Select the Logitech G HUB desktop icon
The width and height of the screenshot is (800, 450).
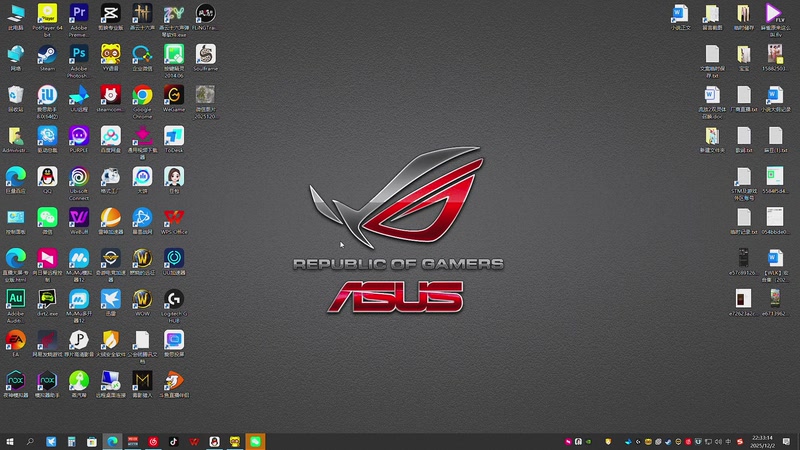[x=174, y=306]
